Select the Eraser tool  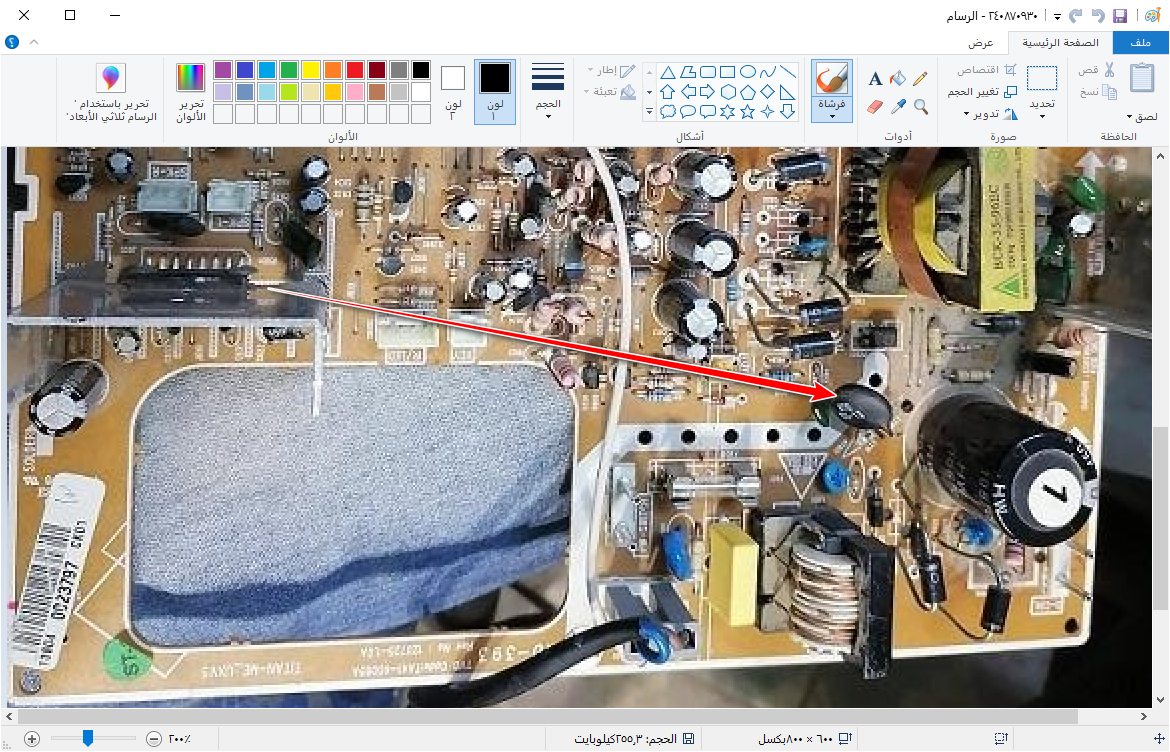click(x=875, y=107)
